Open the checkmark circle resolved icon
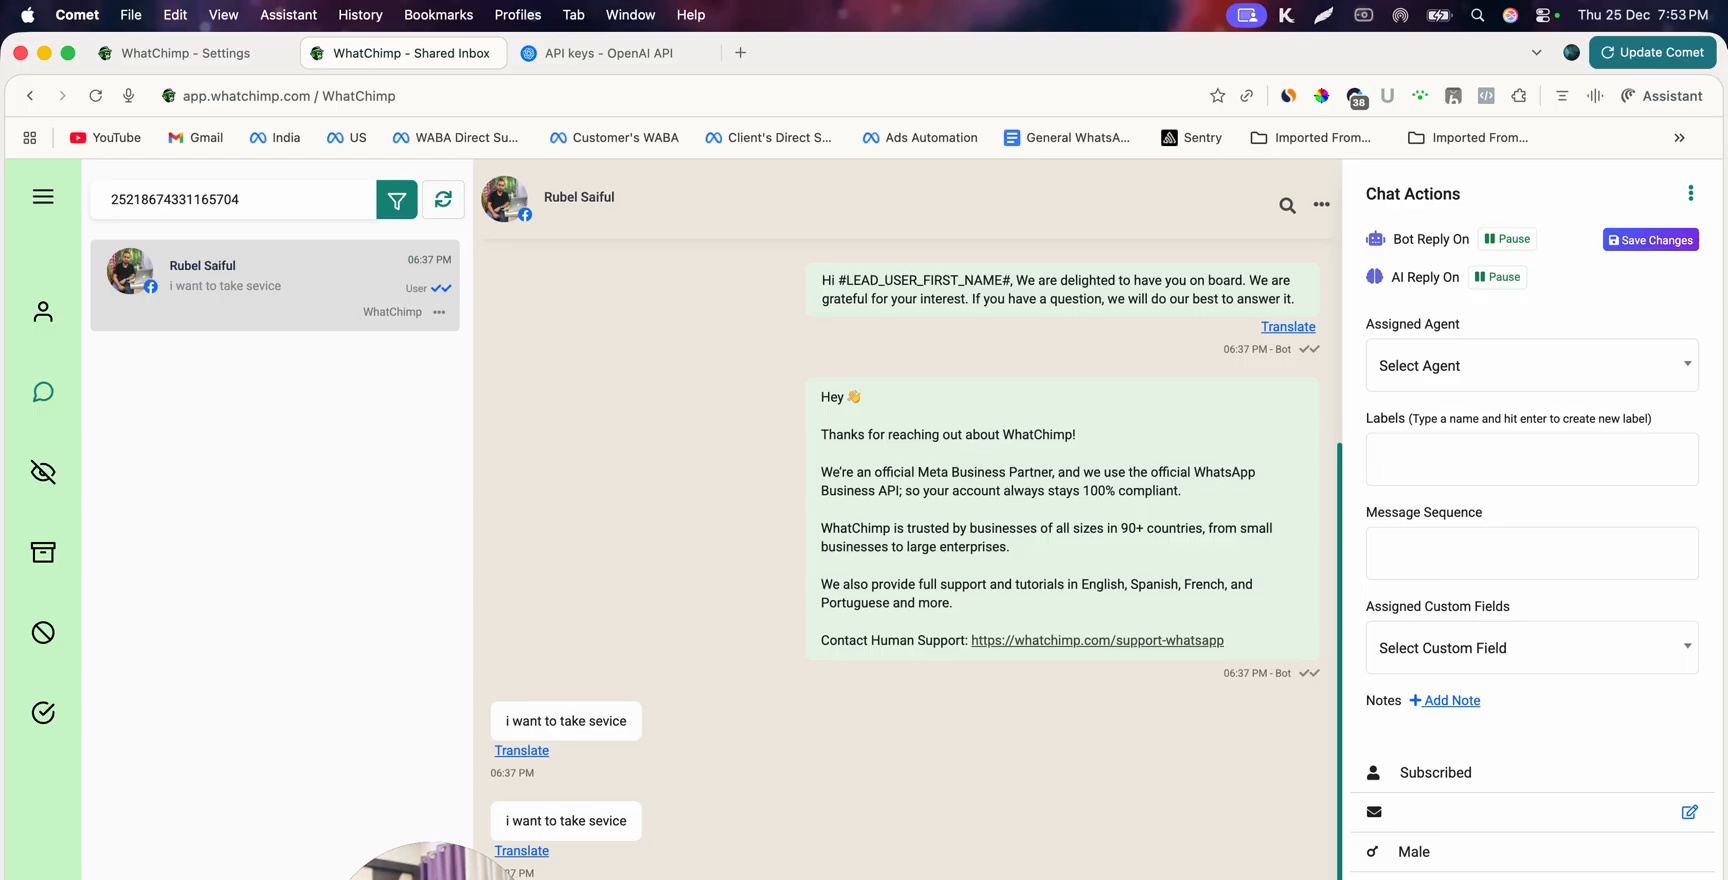Screen dimensions: 1728x880 click(x=43, y=712)
